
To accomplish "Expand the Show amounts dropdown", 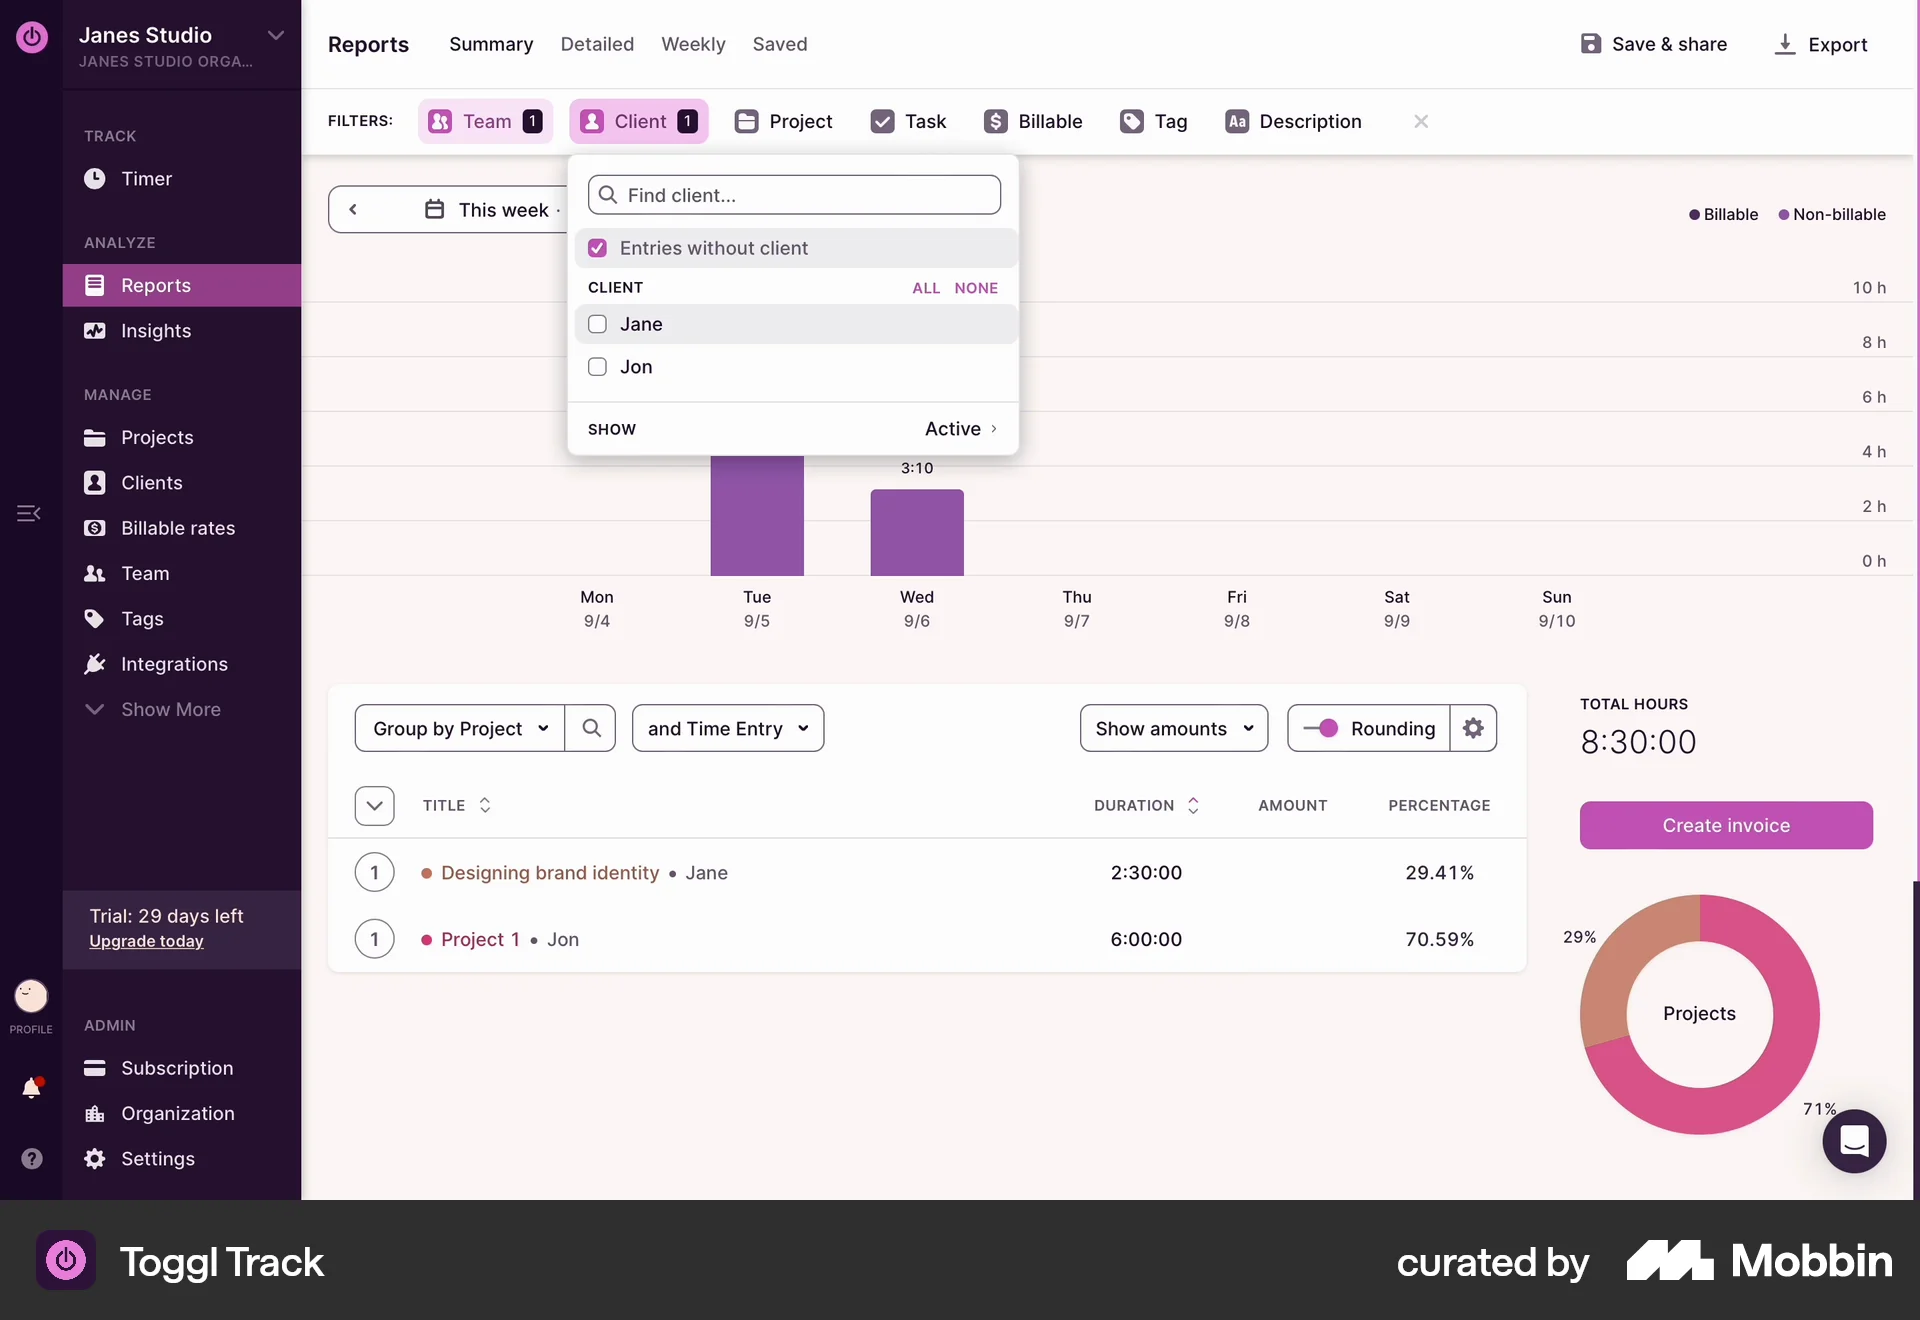I will [x=1173, y=728].
